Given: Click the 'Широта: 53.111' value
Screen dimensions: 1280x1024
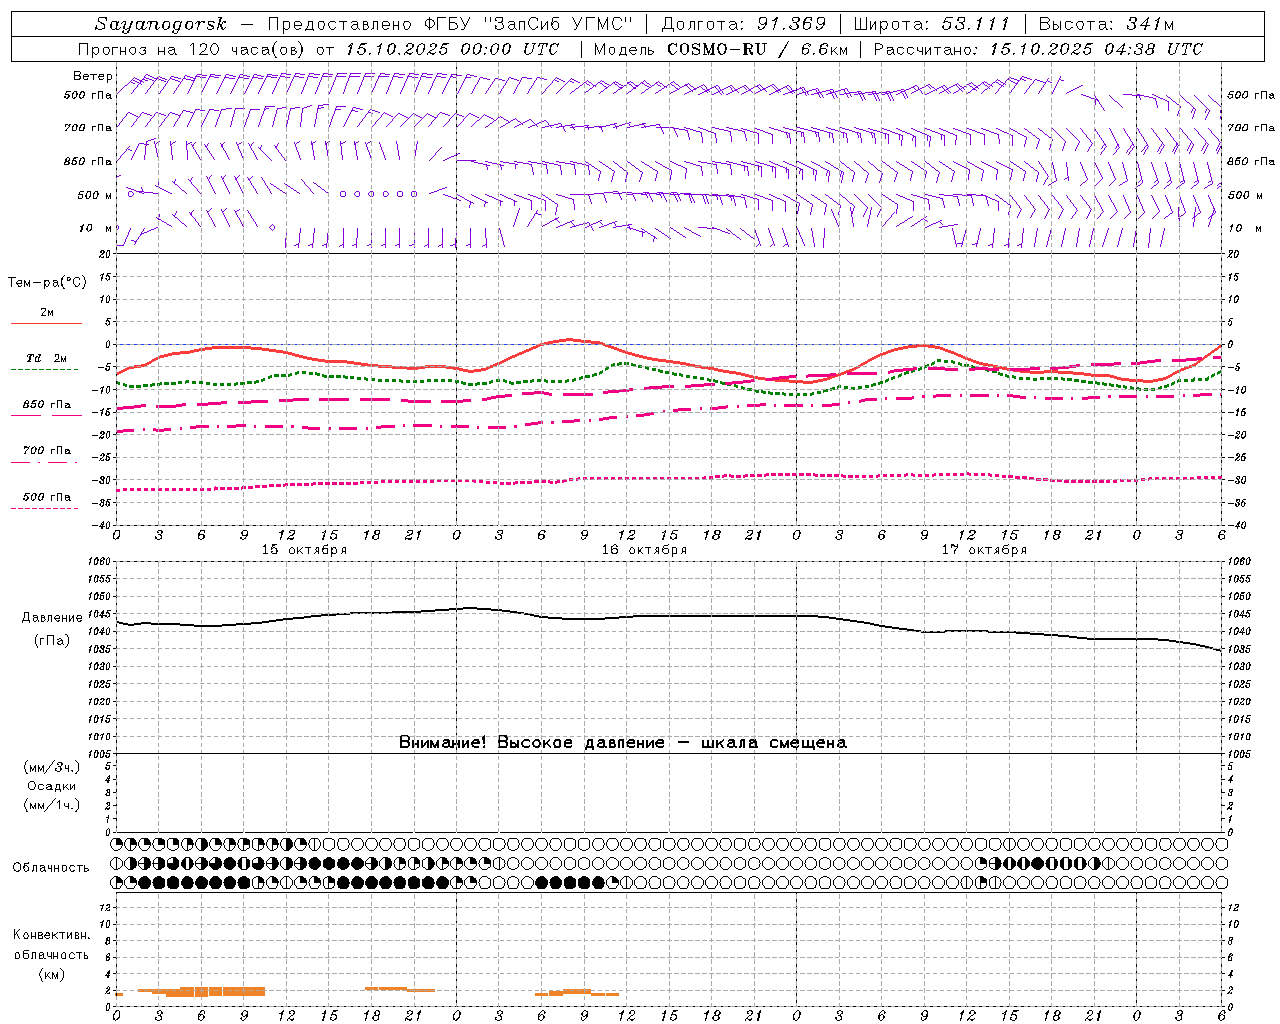Looking at the screenshot, I should (x=932, y=24).
